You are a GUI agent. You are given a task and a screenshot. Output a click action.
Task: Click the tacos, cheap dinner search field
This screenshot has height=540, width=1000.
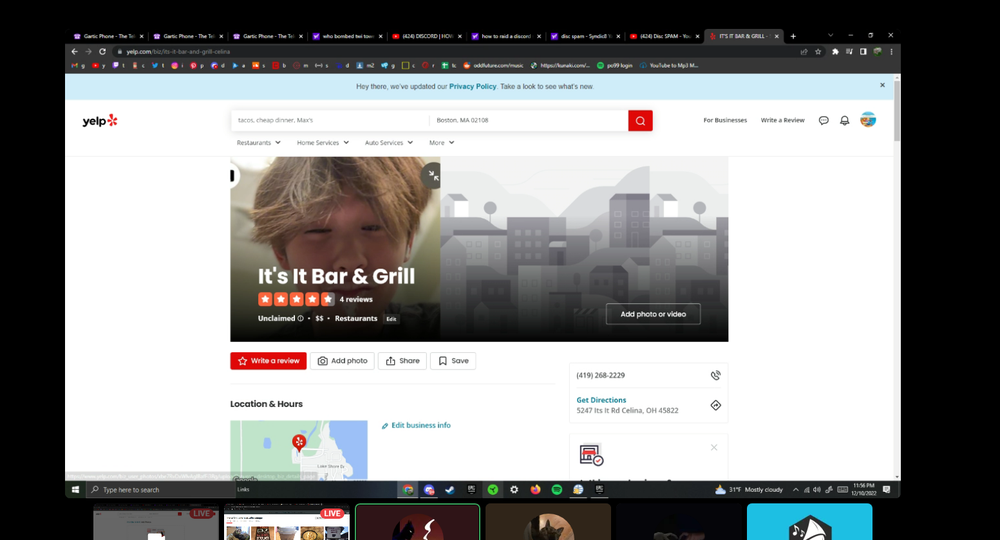(329, 120)
